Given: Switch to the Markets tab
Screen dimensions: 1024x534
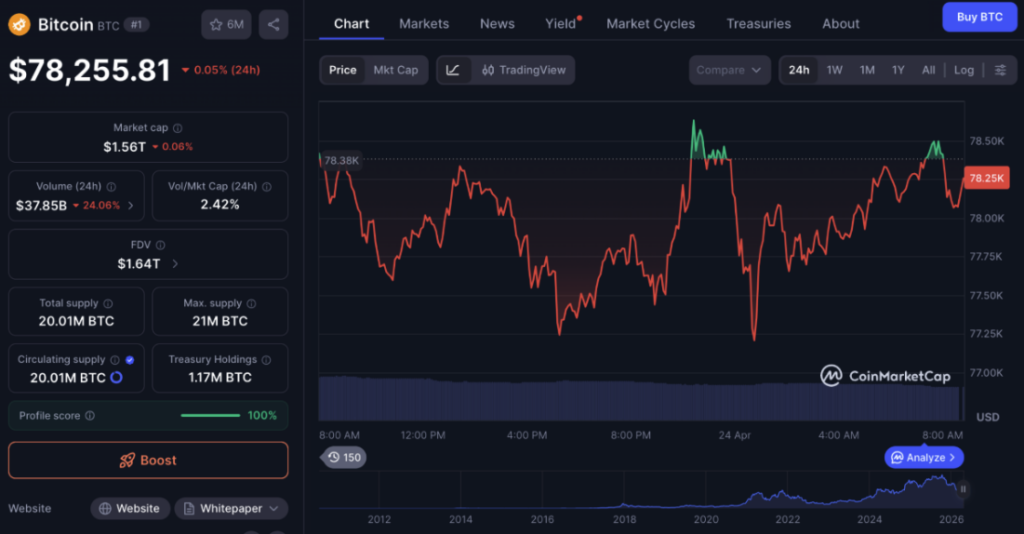Looking at the screenshot, I should pos(424,23).
